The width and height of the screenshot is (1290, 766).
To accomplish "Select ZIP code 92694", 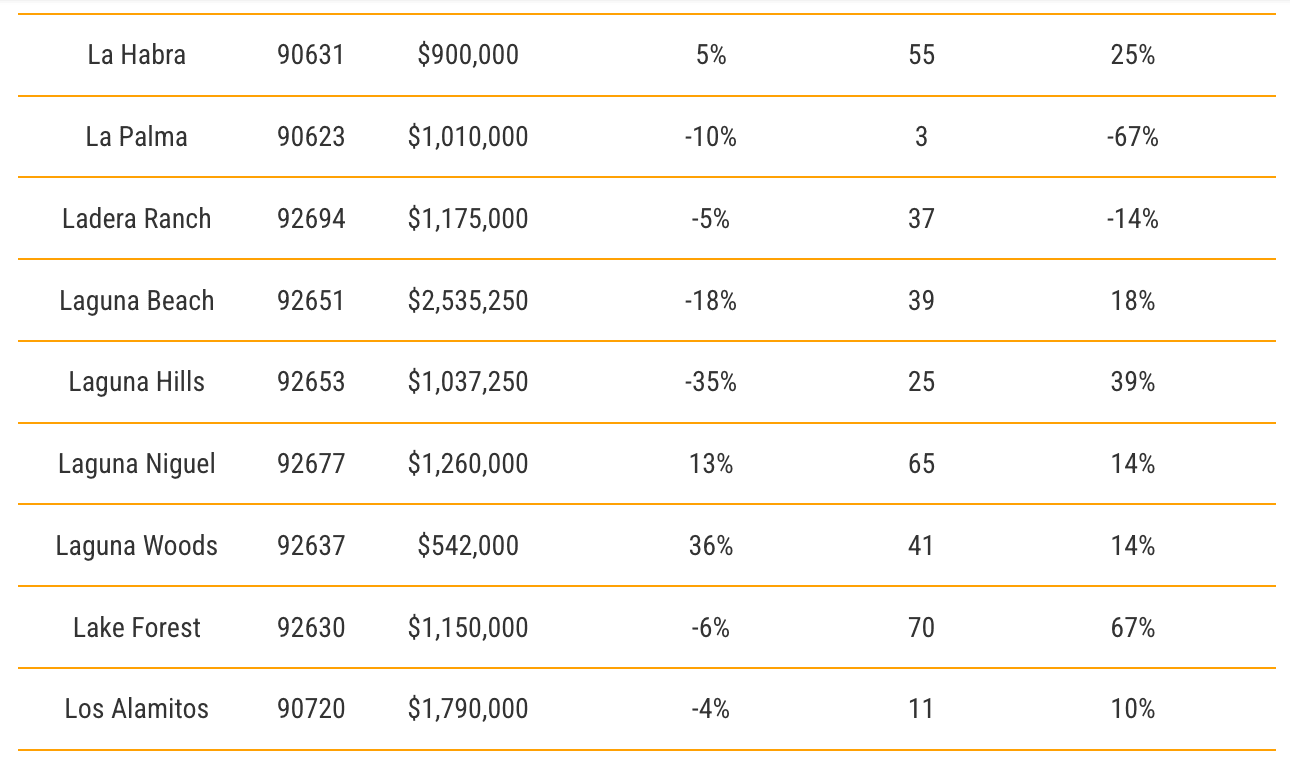I will coord(311,219).
